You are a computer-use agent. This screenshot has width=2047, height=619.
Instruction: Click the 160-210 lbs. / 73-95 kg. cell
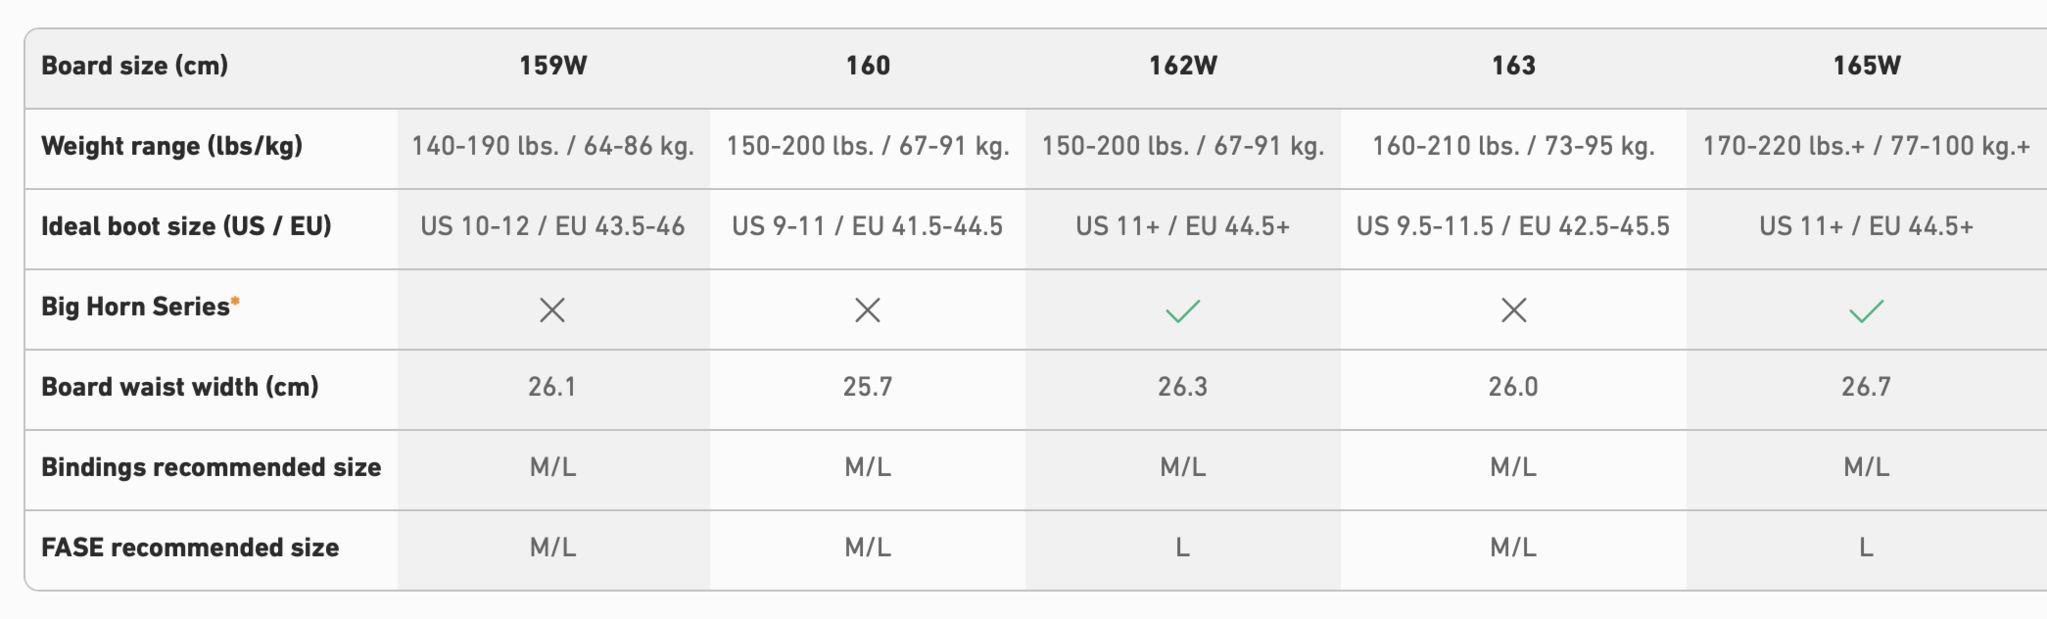tap(1513, 147)
